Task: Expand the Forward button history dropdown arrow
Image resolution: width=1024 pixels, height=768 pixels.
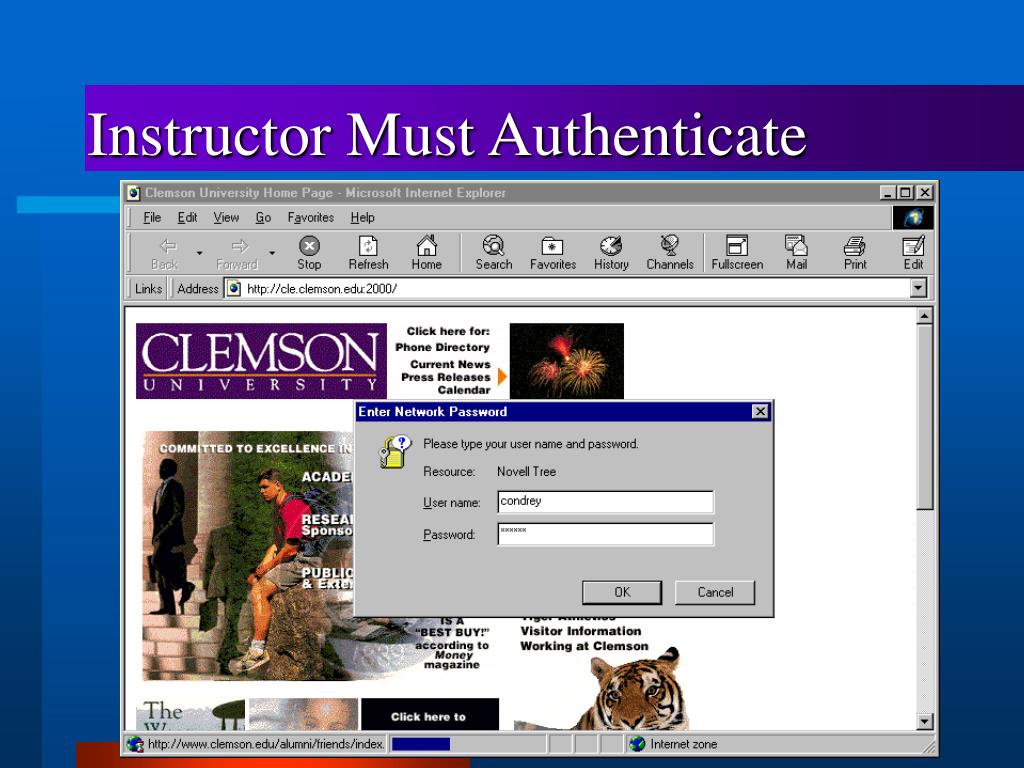Action: (272, 253)
